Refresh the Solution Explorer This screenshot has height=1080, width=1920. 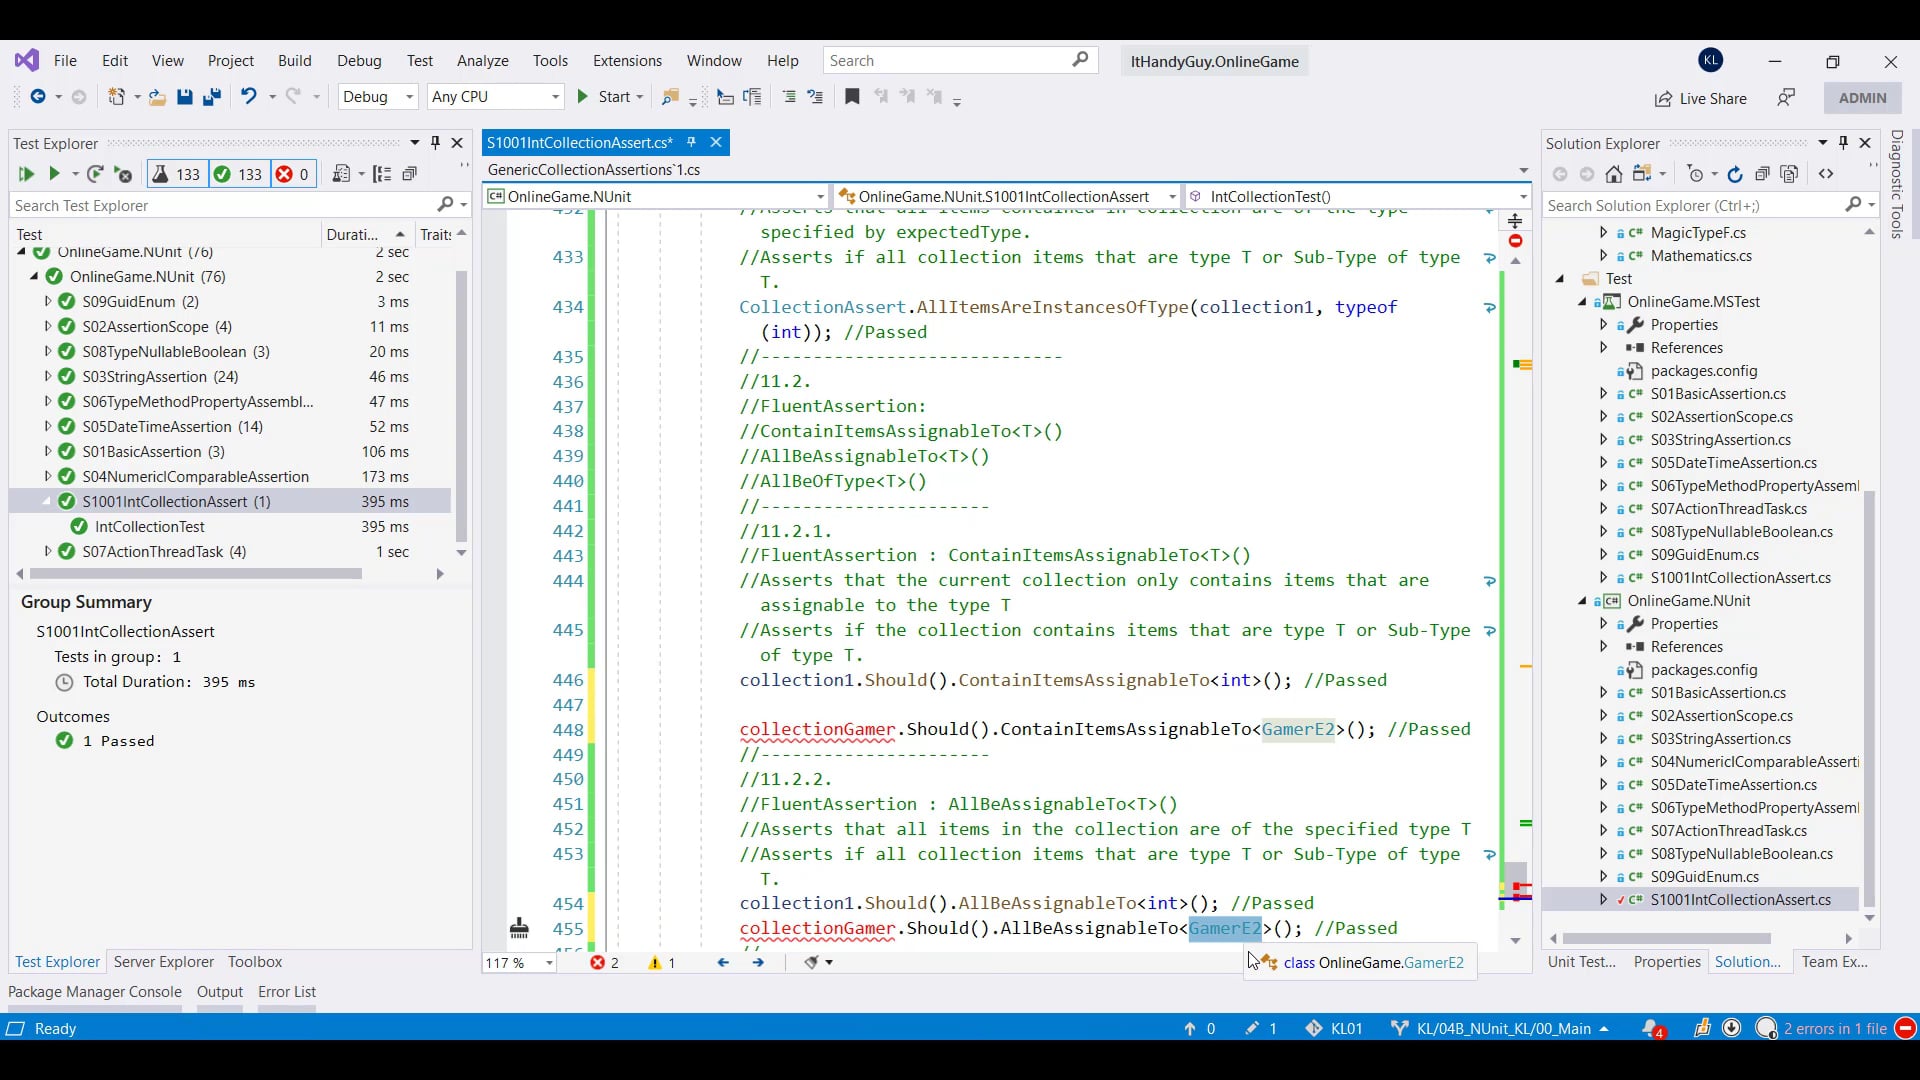tap(1734, 173)
